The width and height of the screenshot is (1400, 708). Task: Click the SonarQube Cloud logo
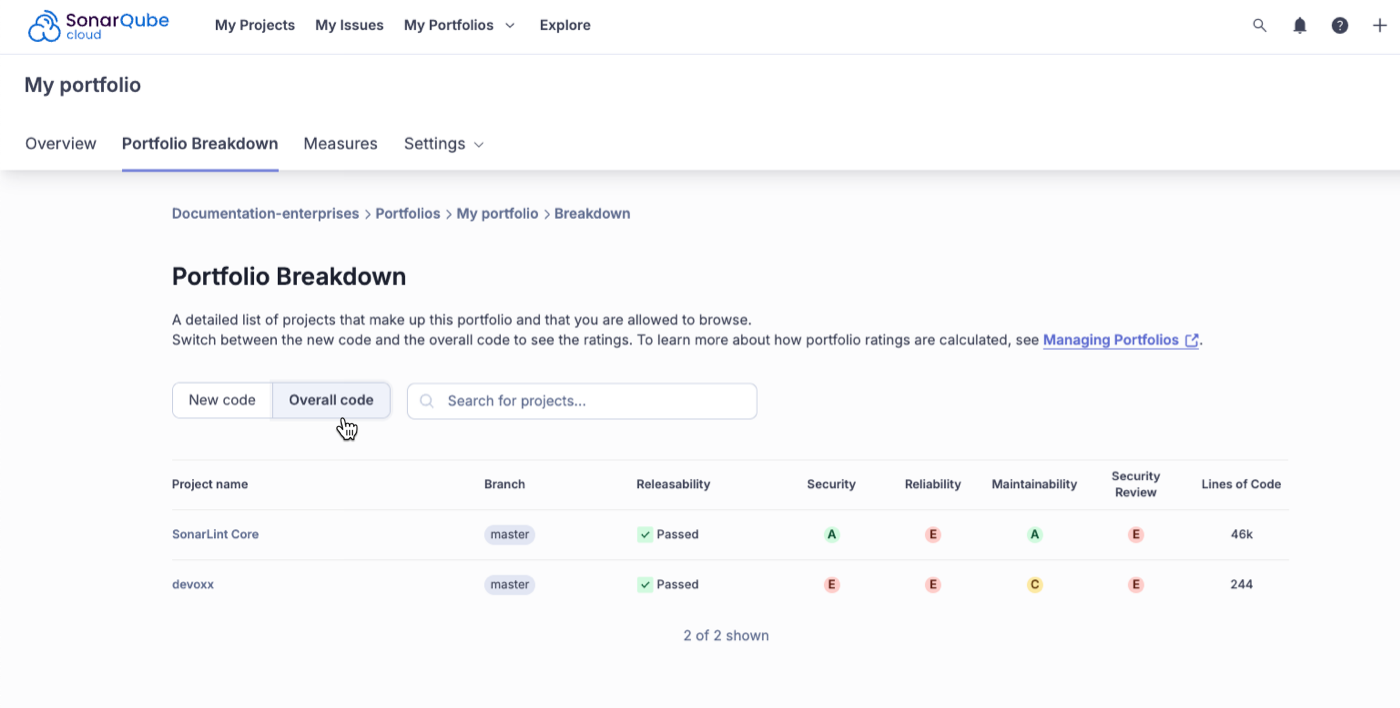98,24
